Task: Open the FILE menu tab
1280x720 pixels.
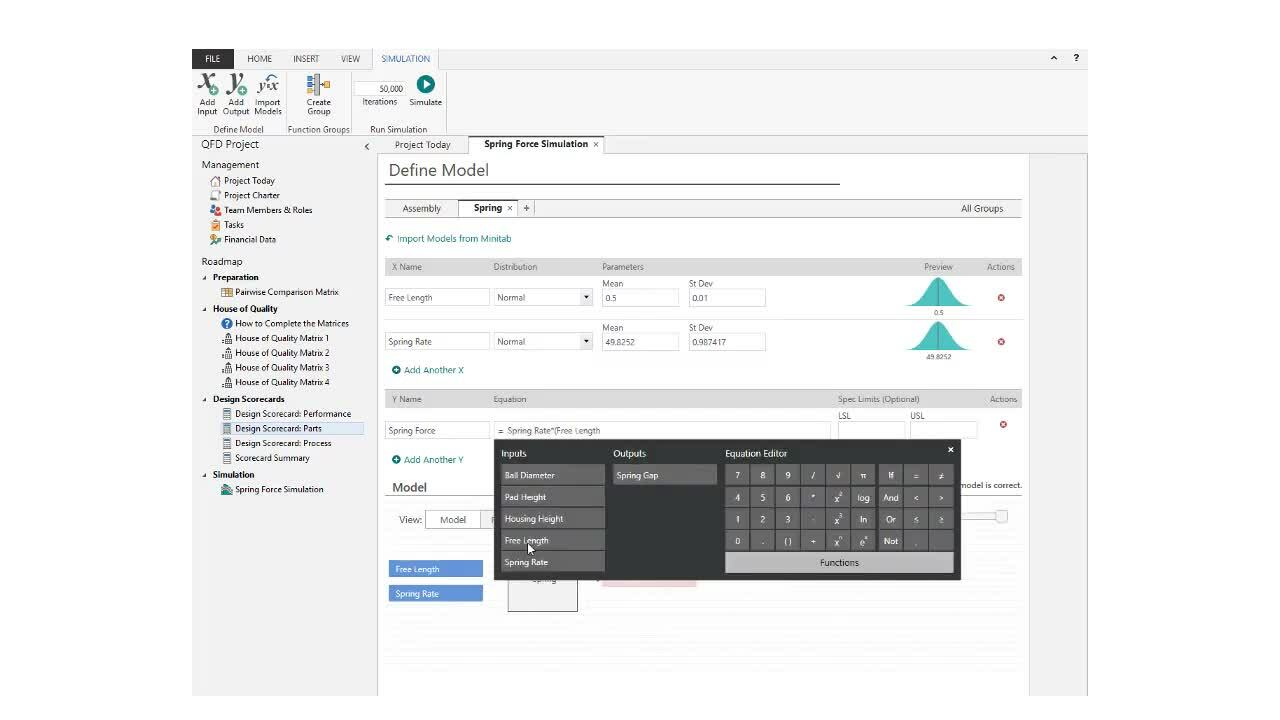Action: click(x=213, y=59)
